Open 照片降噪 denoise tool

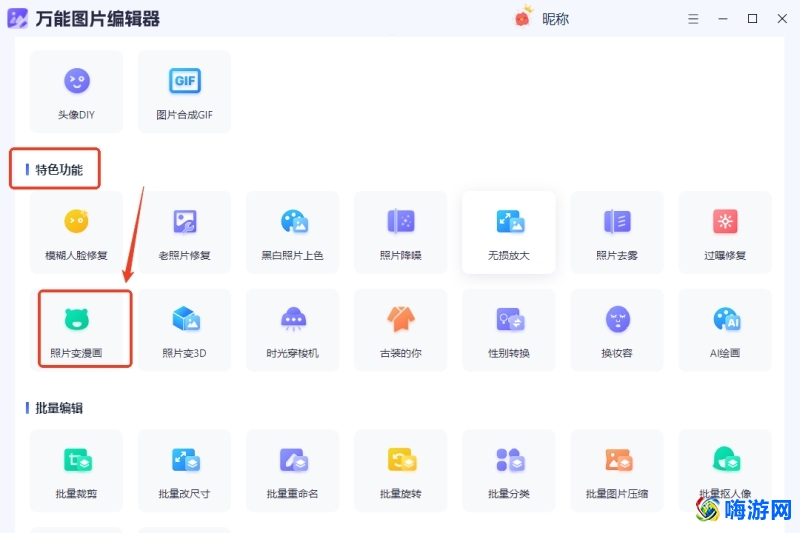(x=401, y=233)
